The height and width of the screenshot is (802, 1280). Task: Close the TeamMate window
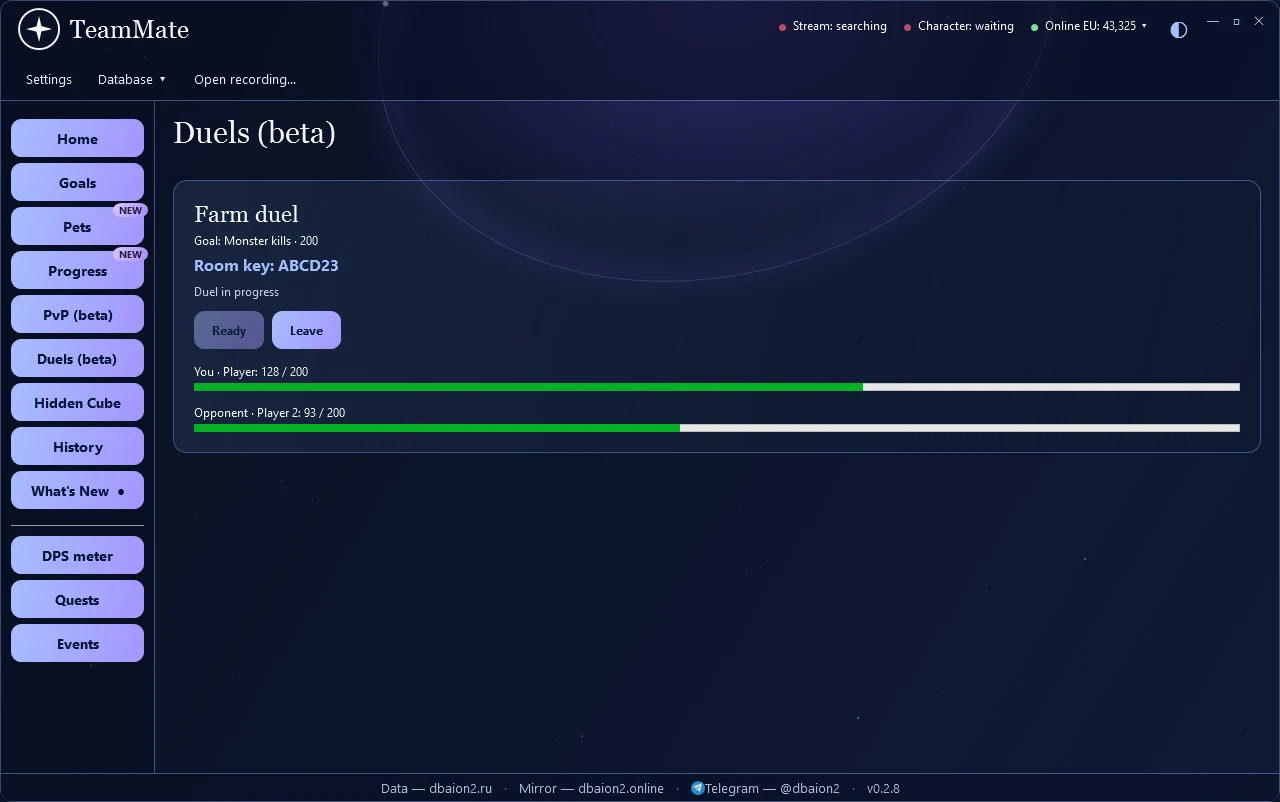1259,21
